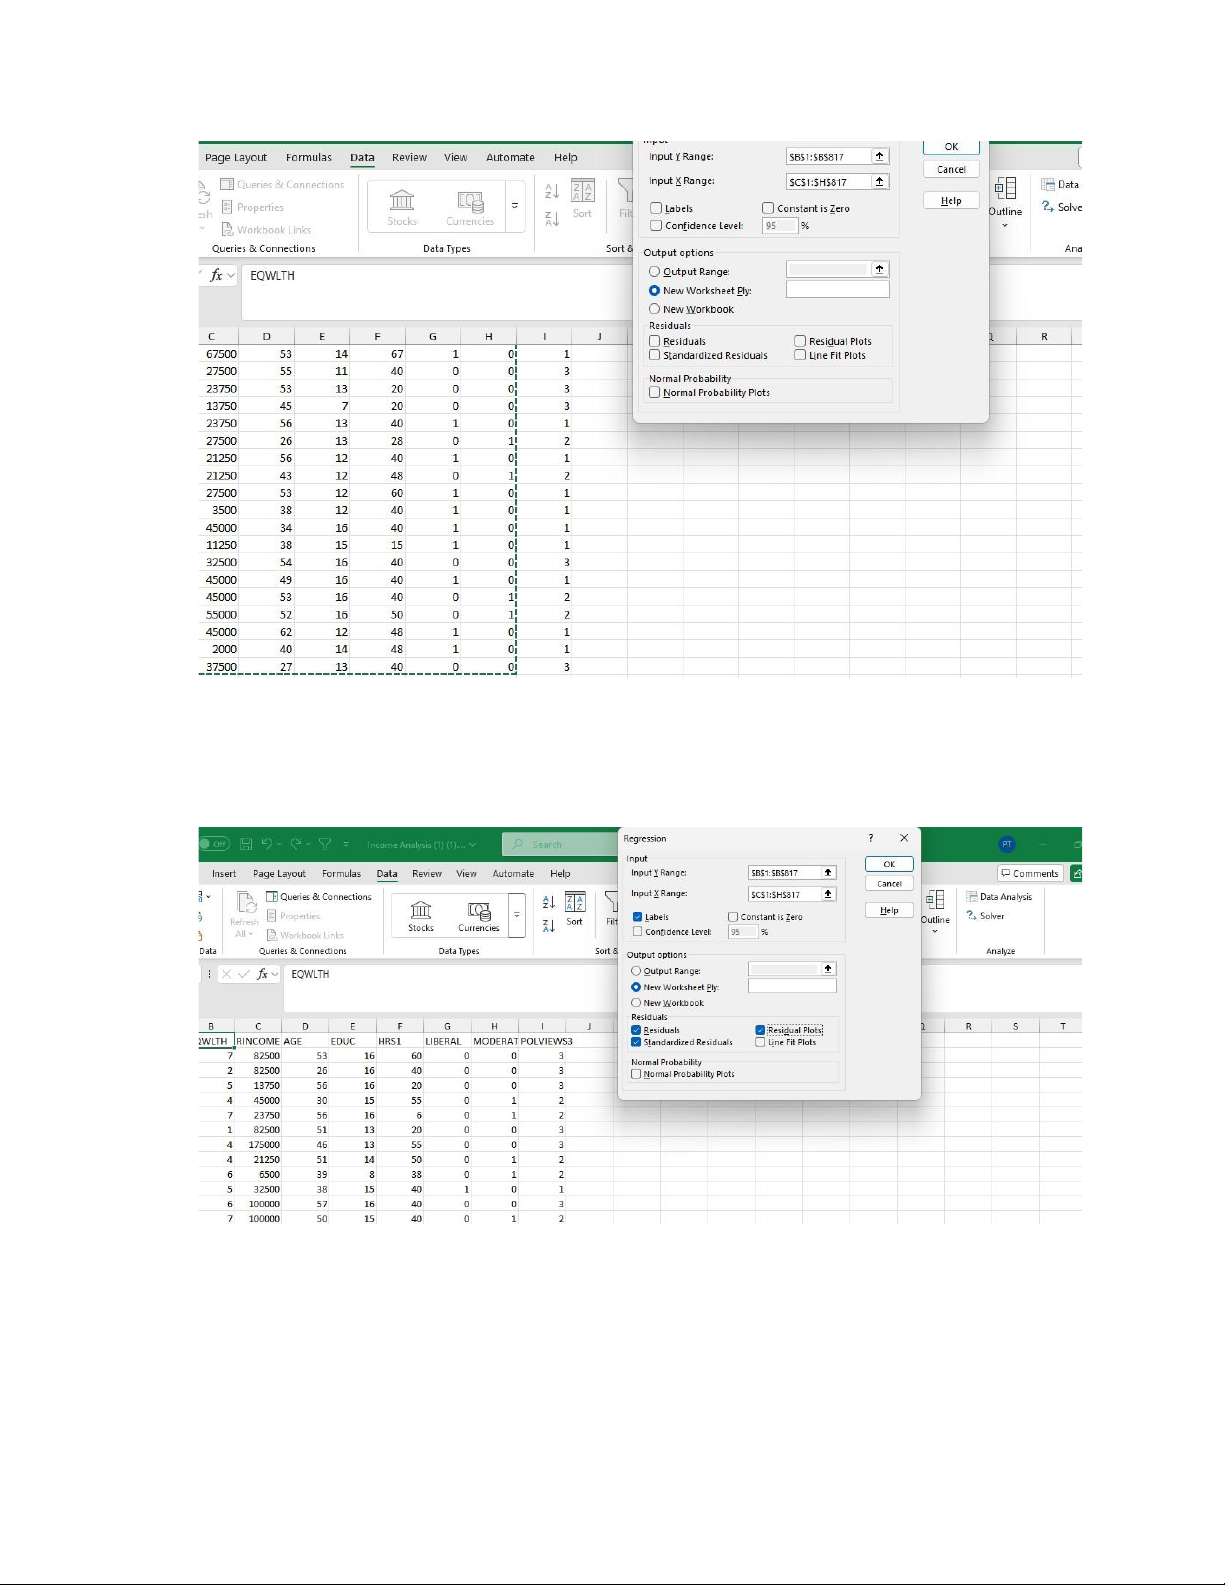Image resolution: width=1225 pixels, height=1585 pixels.
Task: Click the Comments button
Action: (1029, 874)
